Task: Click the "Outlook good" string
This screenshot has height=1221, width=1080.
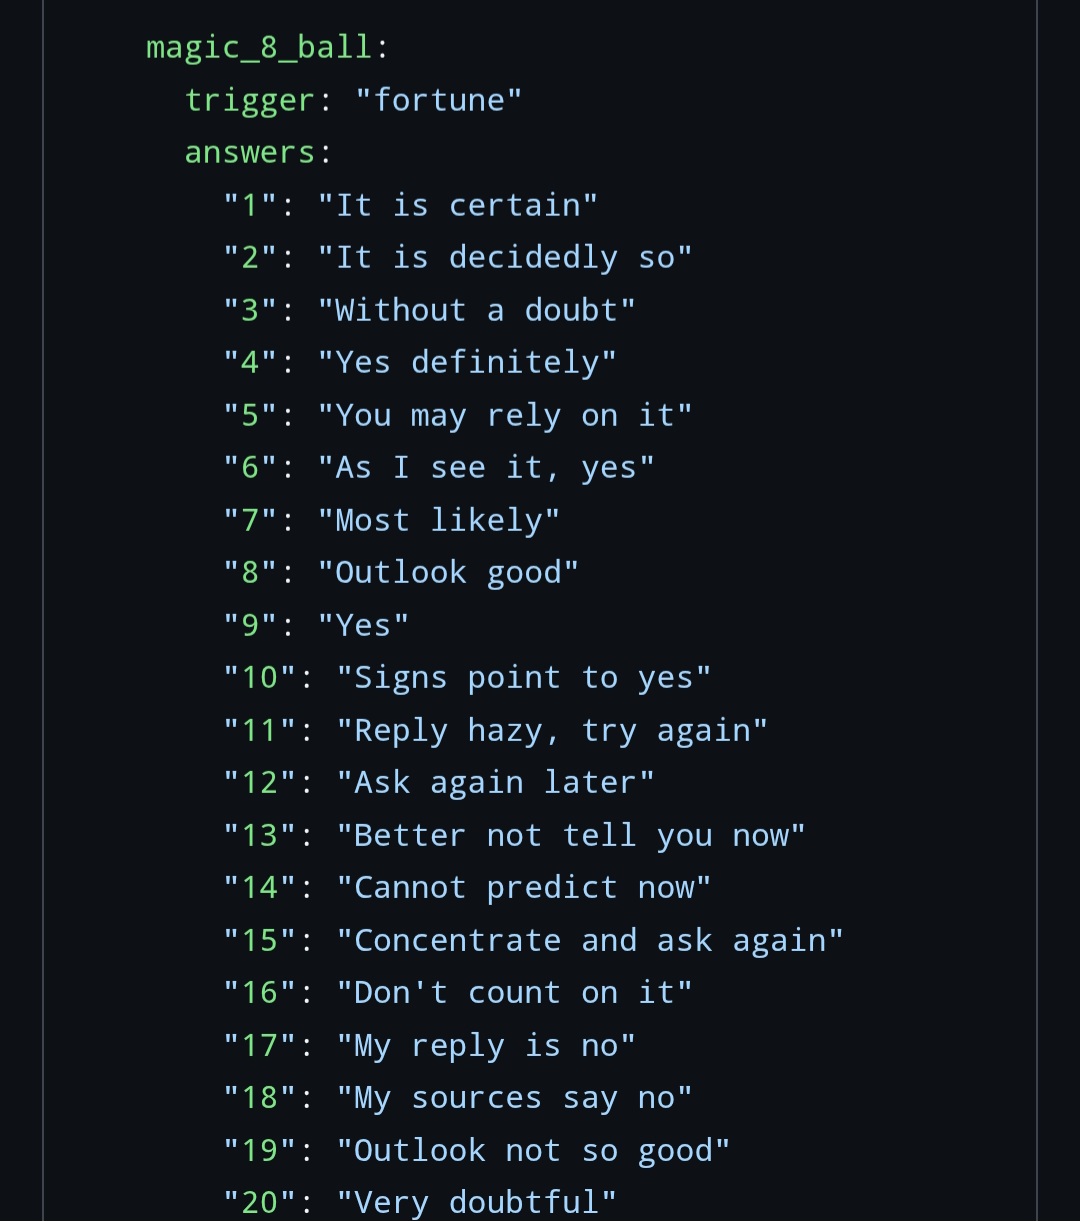Action: pyautogui.click(x=448, y=573)
